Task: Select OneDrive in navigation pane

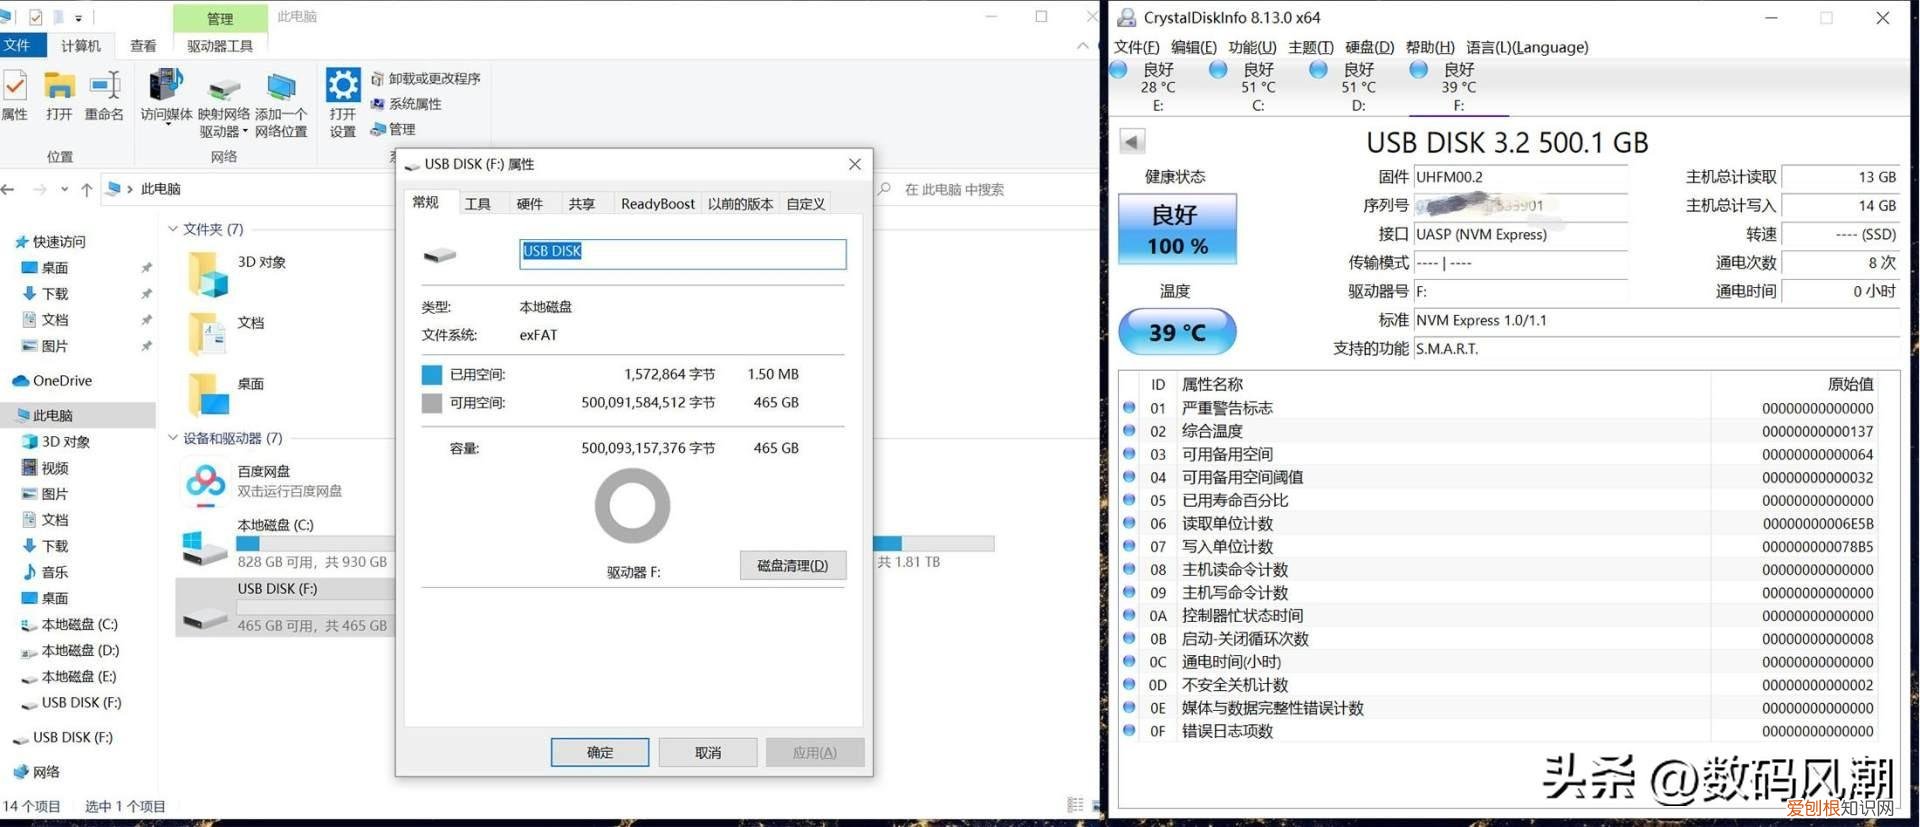Action: (x=62, y=381)
